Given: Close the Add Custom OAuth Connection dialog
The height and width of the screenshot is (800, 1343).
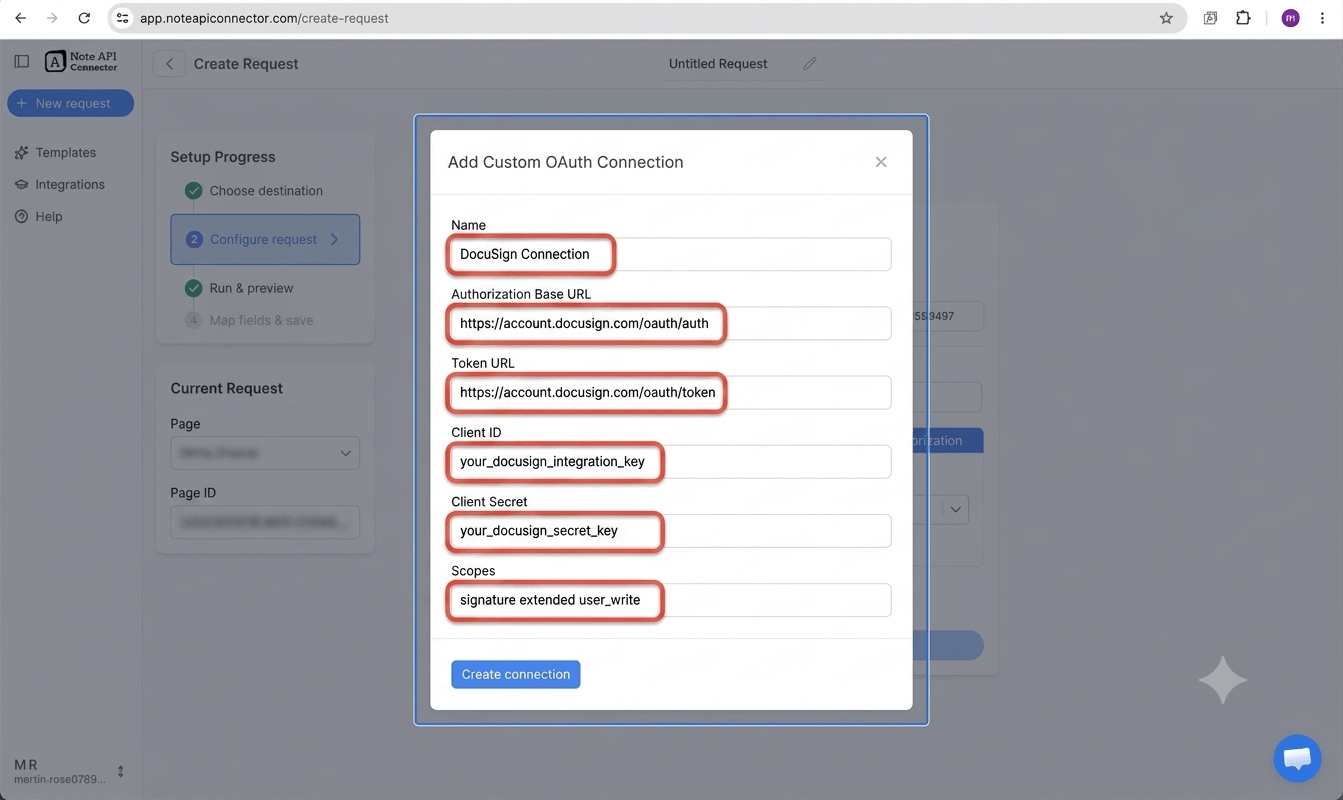Looking at the screenshot, I should click(881, 162).
